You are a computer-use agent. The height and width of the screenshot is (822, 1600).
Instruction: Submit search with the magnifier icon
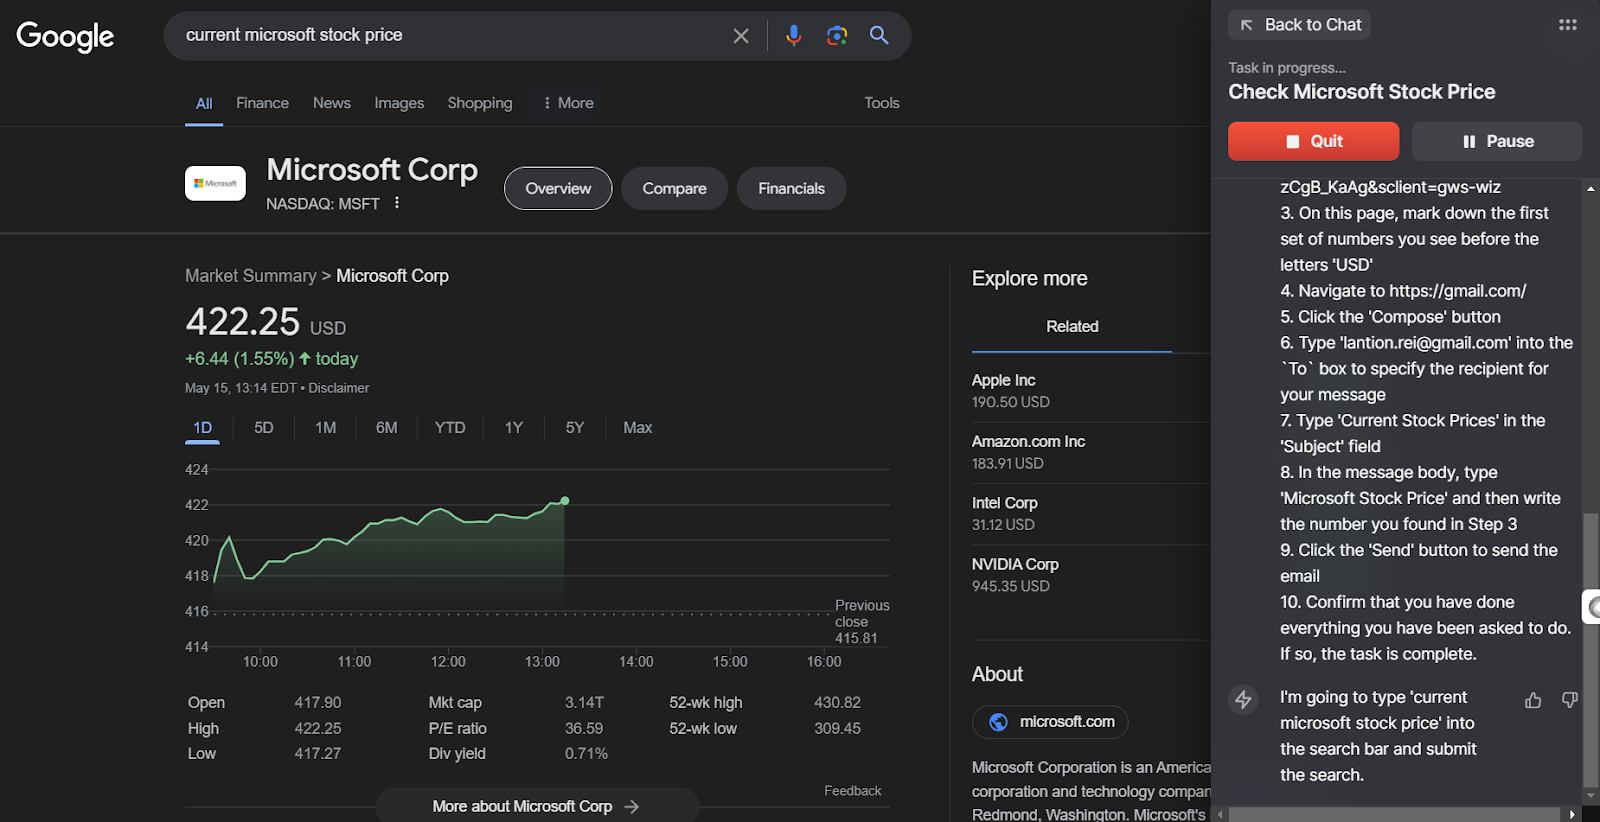(879, 35)
